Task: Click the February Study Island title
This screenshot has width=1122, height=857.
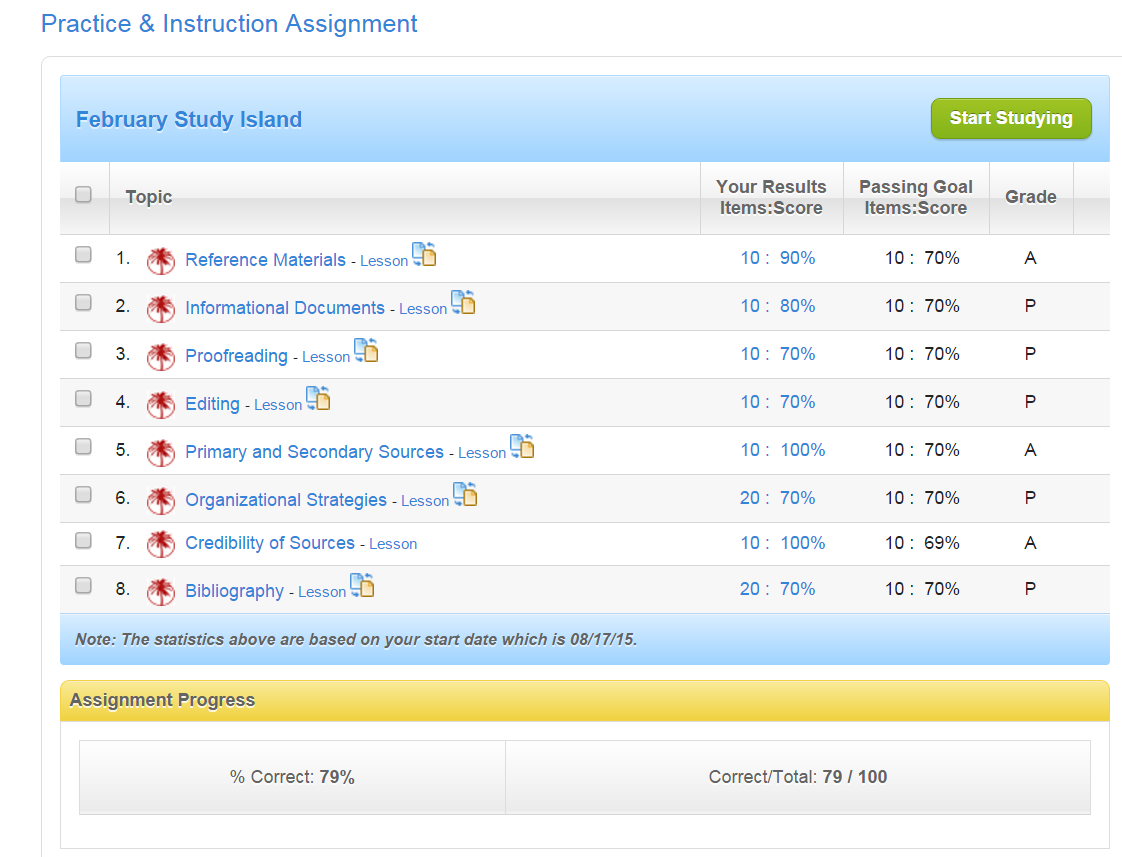Action: [189, 119]
